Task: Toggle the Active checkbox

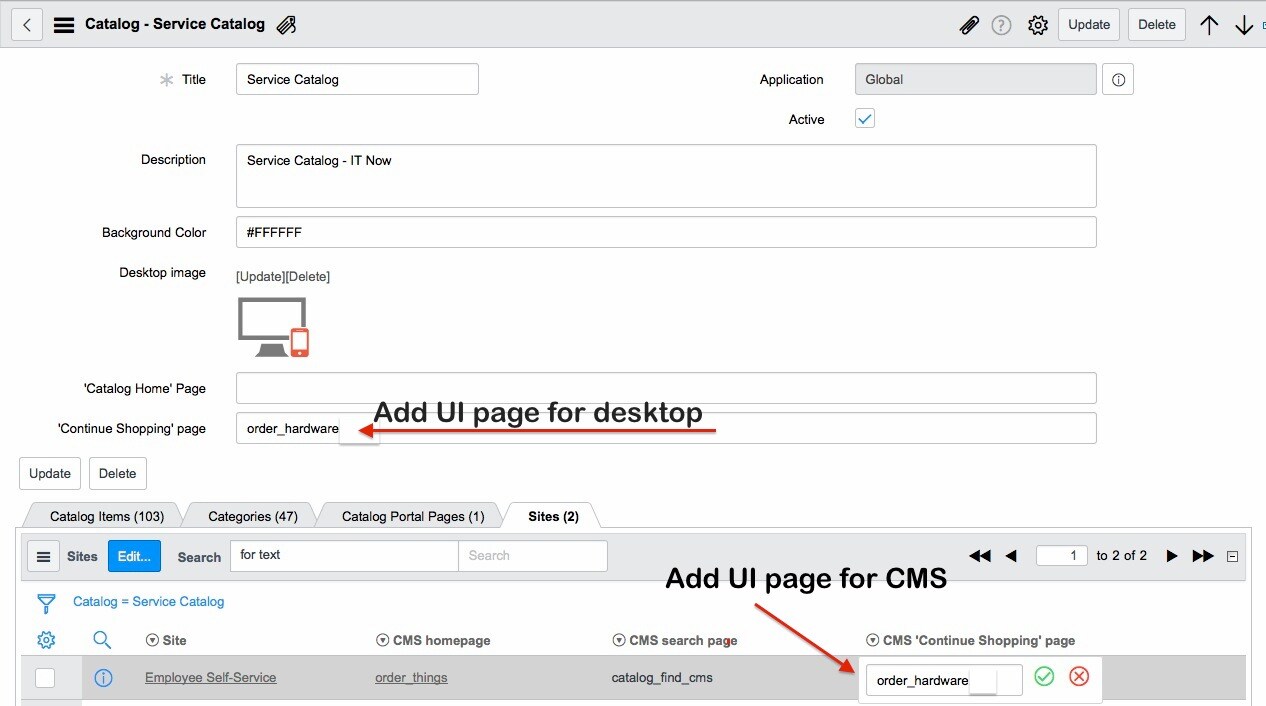Action: click(865, 119)
